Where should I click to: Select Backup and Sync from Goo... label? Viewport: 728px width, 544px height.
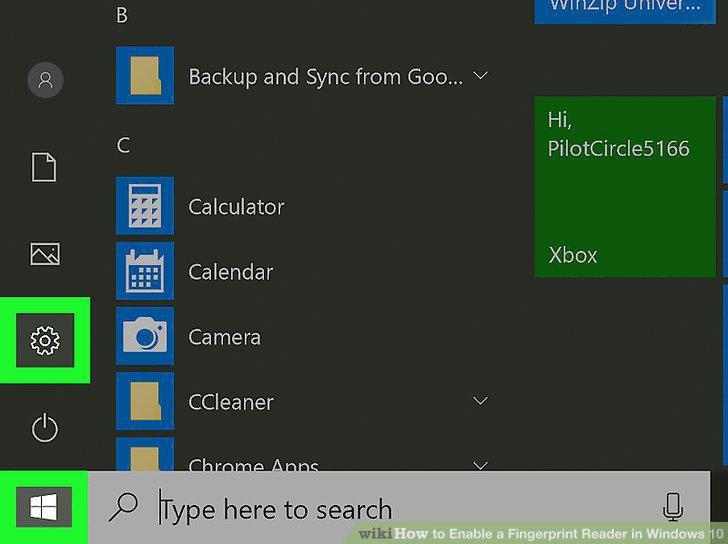pos(325,77)
